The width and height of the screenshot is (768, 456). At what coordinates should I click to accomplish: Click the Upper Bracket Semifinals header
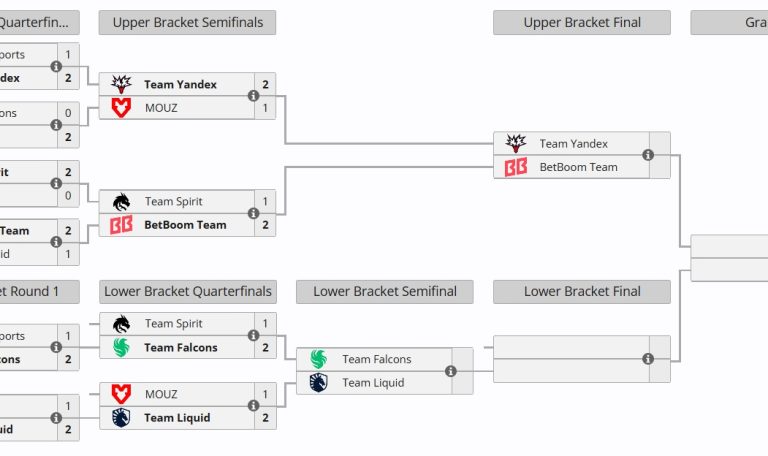tap(187, 23)
